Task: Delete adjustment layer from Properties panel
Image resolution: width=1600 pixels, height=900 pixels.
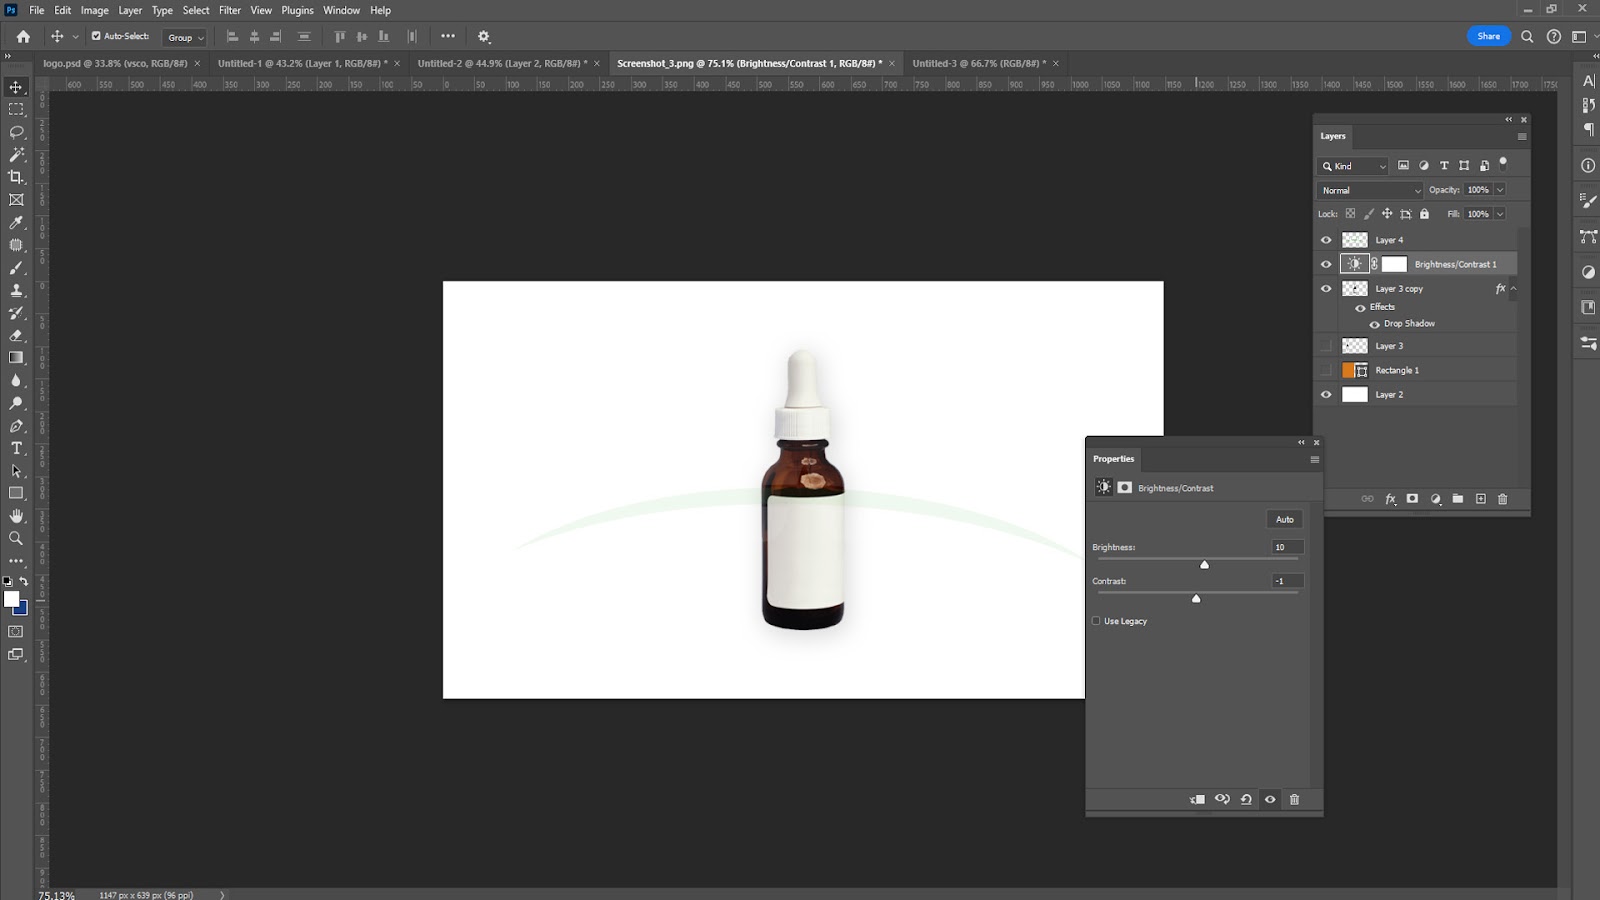Action: [1294, 799]
